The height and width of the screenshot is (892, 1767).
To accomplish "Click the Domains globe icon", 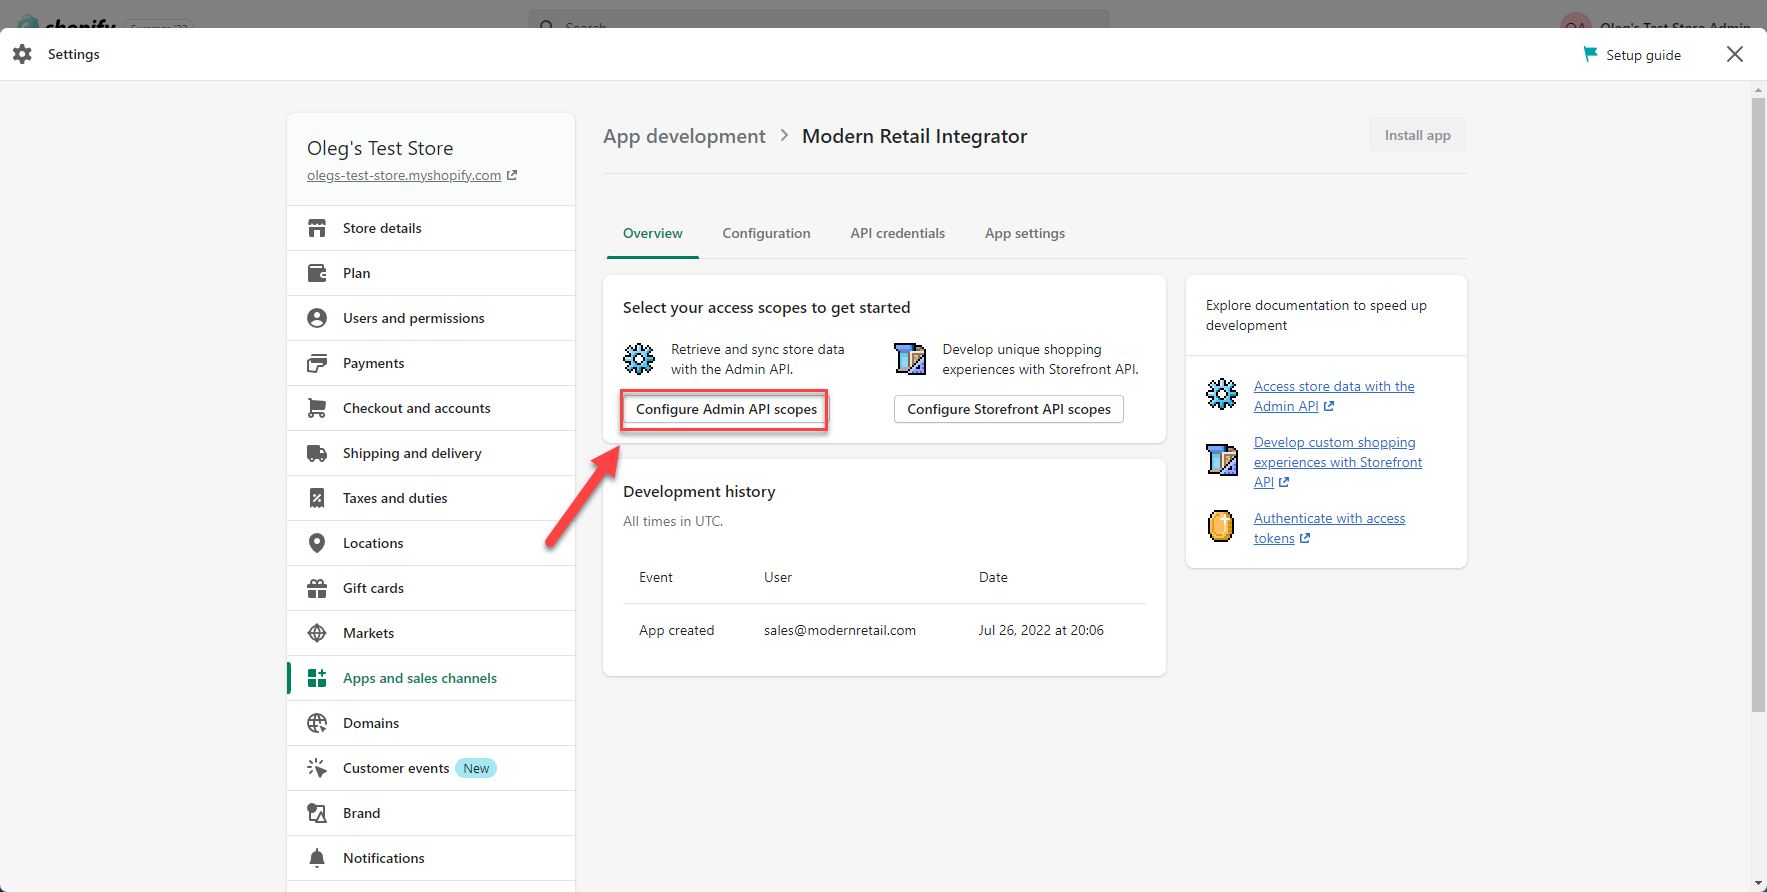I will click(x=317, y=723).
